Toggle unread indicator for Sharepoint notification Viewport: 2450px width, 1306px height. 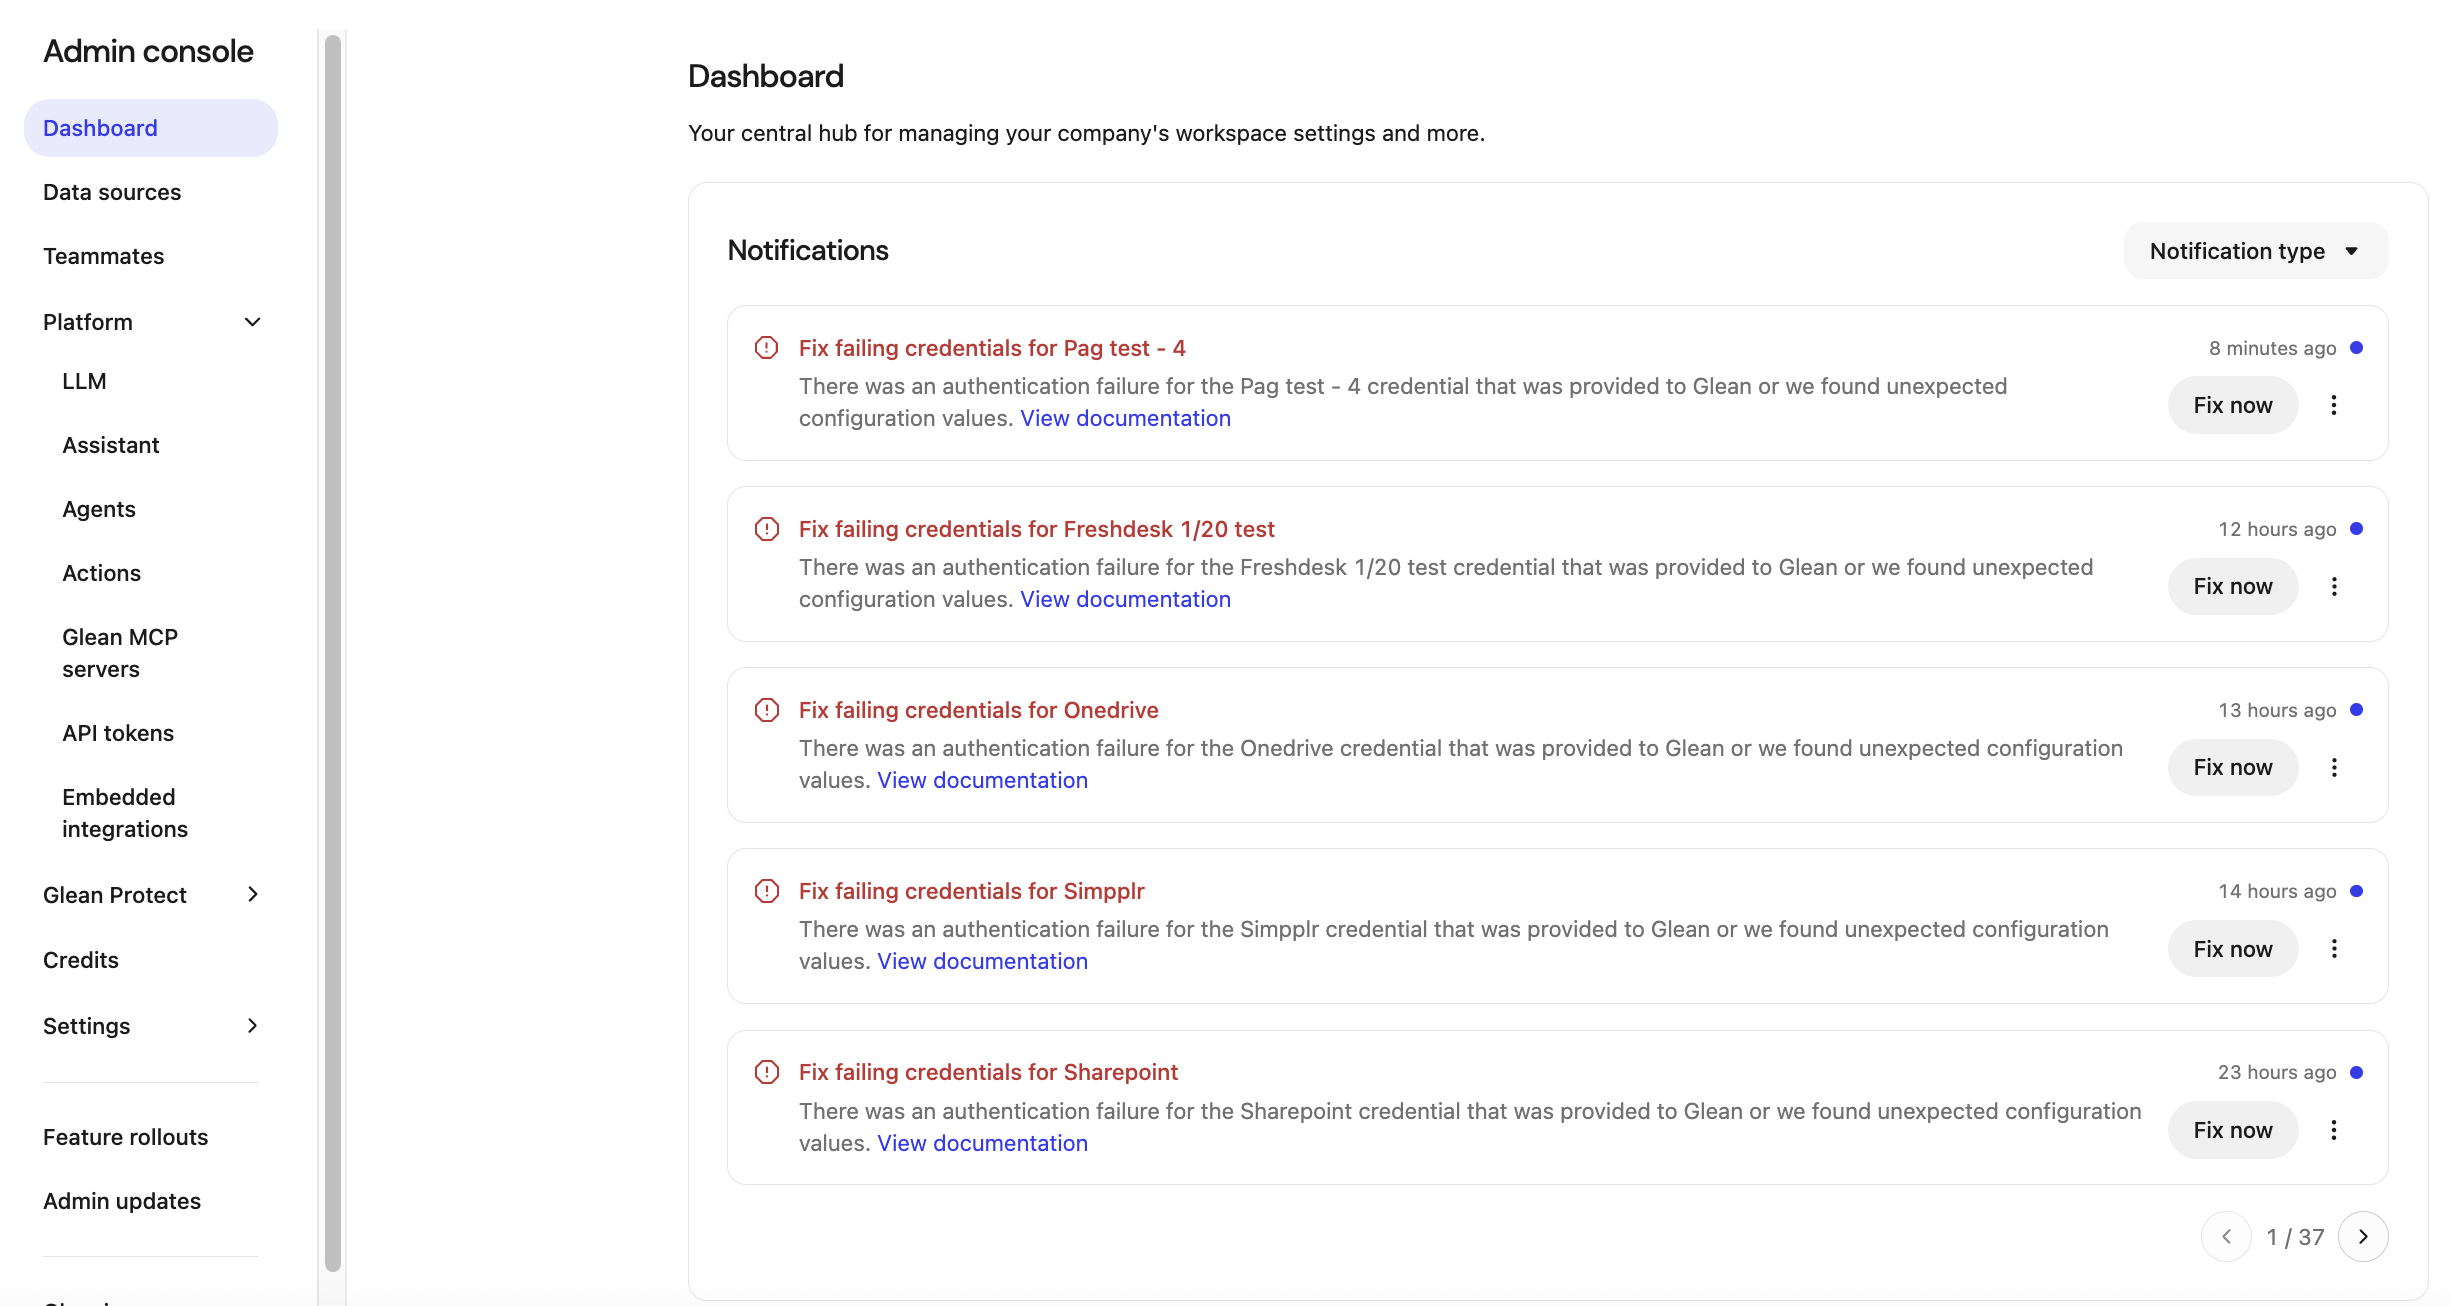2358,1071
